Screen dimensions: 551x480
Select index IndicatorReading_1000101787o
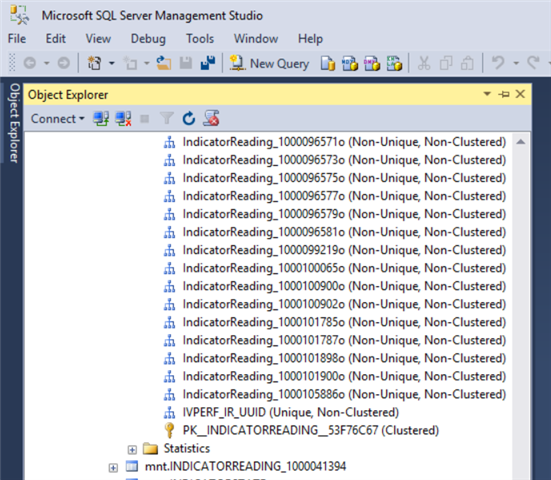344,340
